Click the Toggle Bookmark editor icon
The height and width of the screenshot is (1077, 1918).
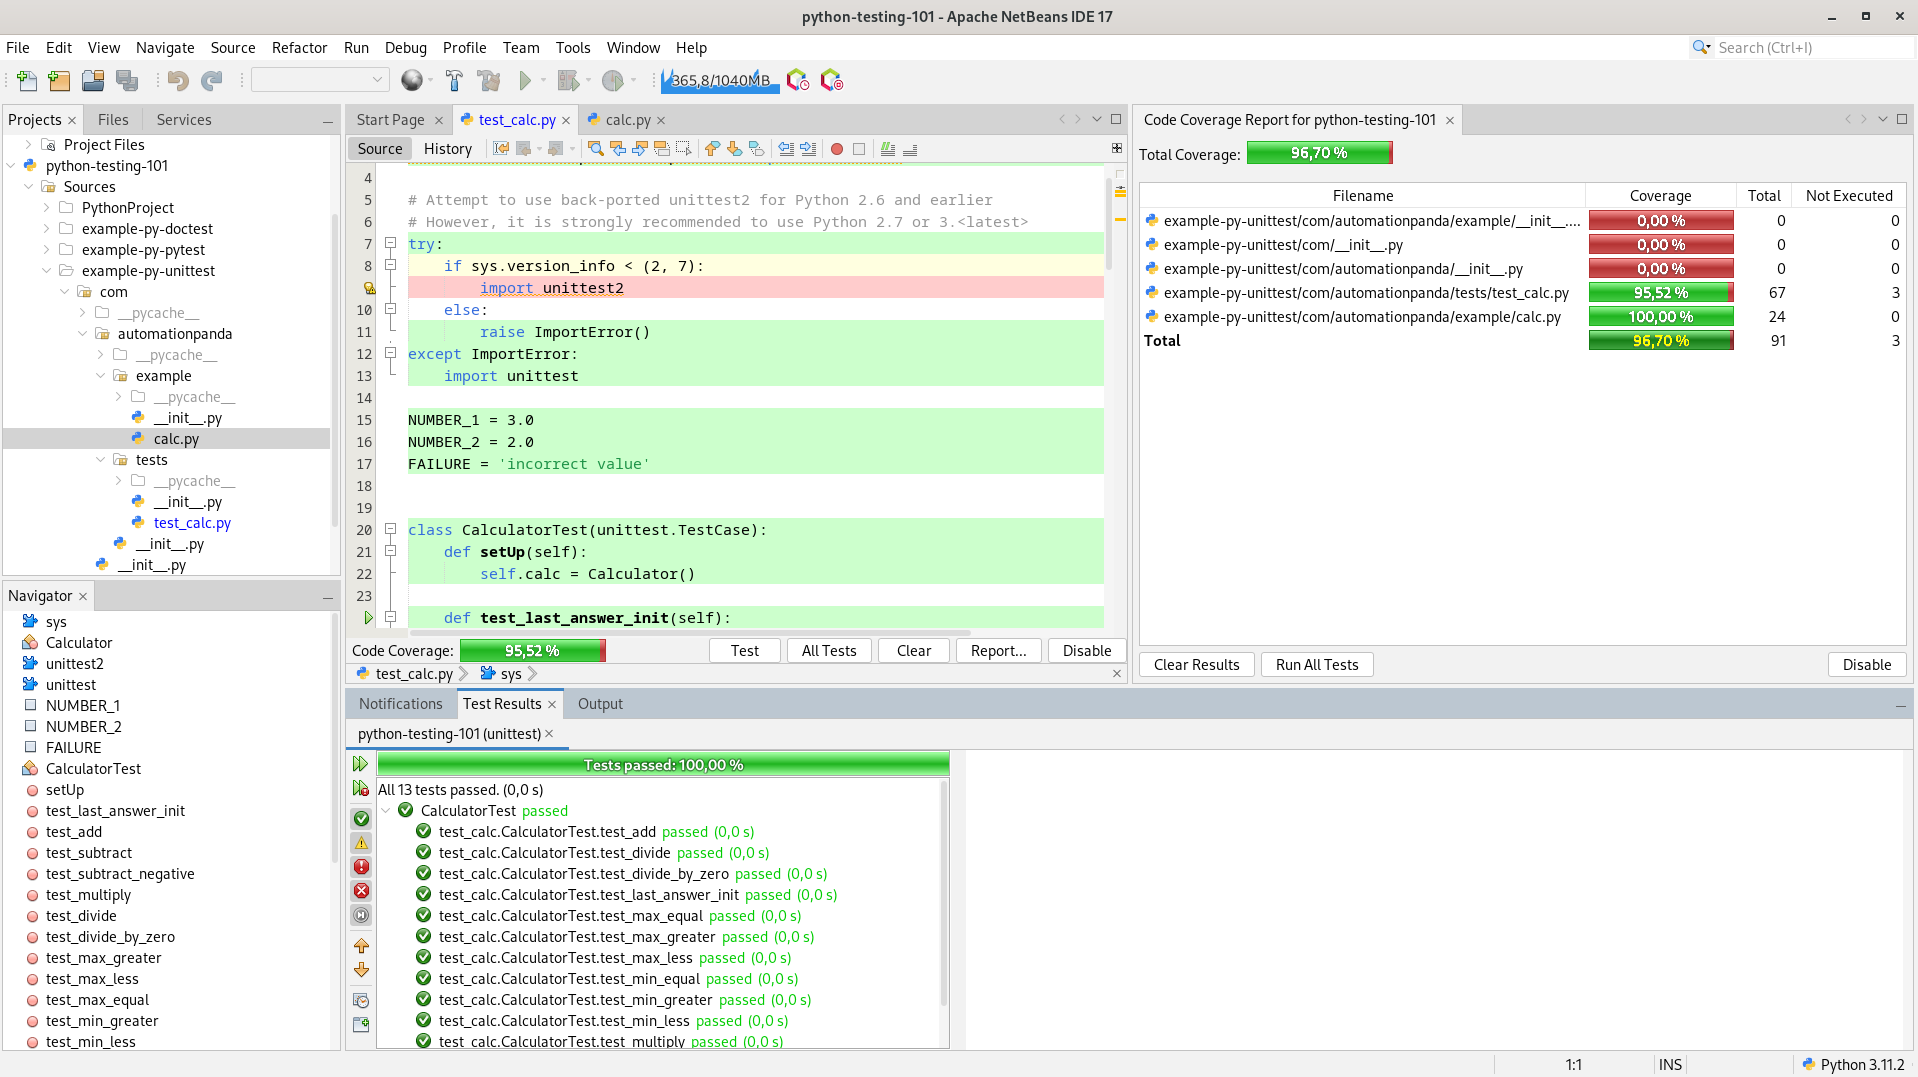pyautogui.click(x=757, y=149)
